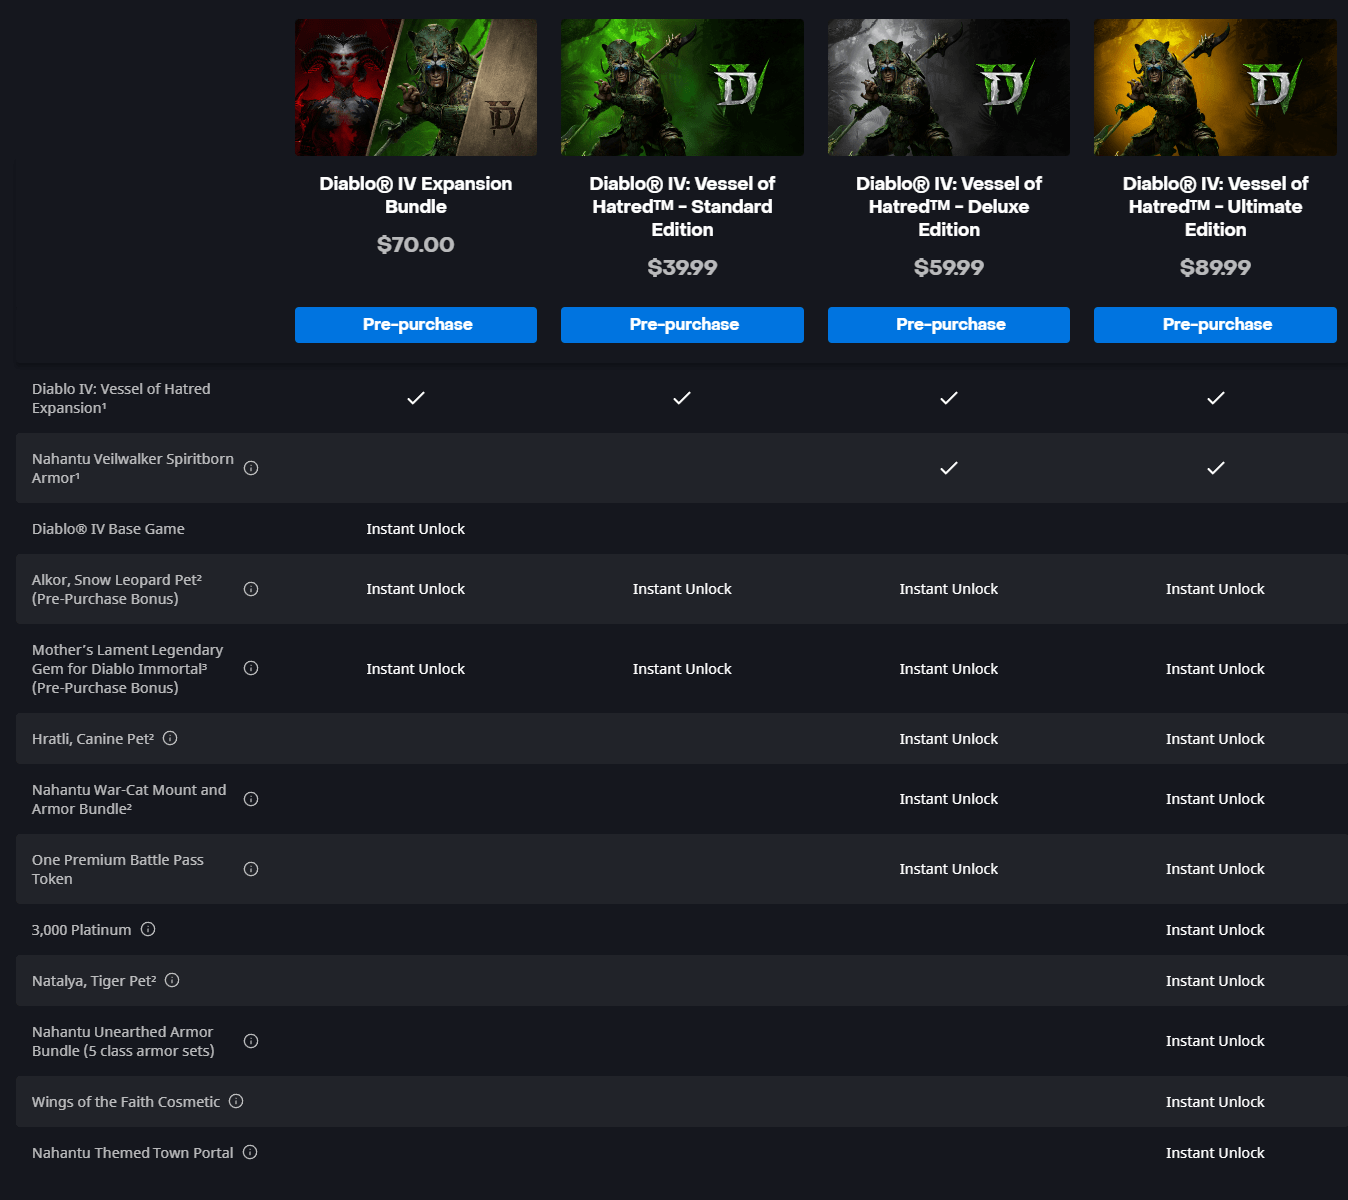Click 'Nahantu Themed Town Portal' row label

(133, 1153)
